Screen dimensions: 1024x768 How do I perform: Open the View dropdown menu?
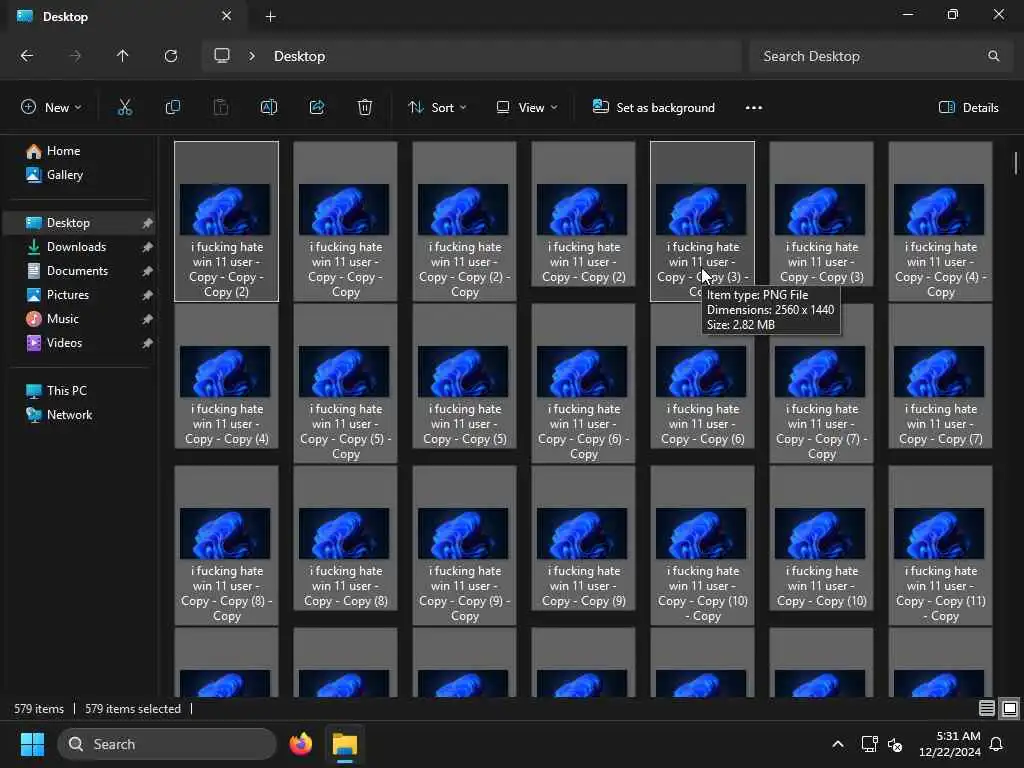[x=526, y=108]
